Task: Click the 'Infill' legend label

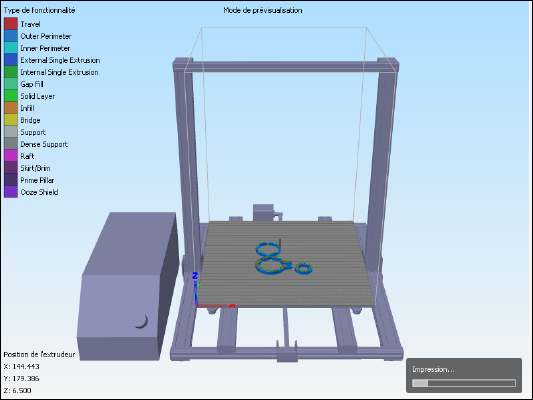Action: [x=27, y=108]
